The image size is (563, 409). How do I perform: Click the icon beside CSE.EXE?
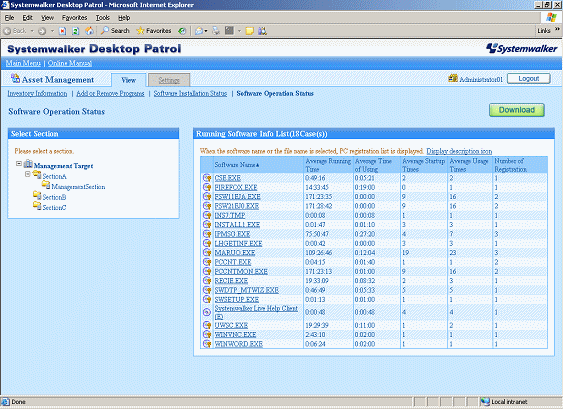pyautogui.click(x=207, y=178)
